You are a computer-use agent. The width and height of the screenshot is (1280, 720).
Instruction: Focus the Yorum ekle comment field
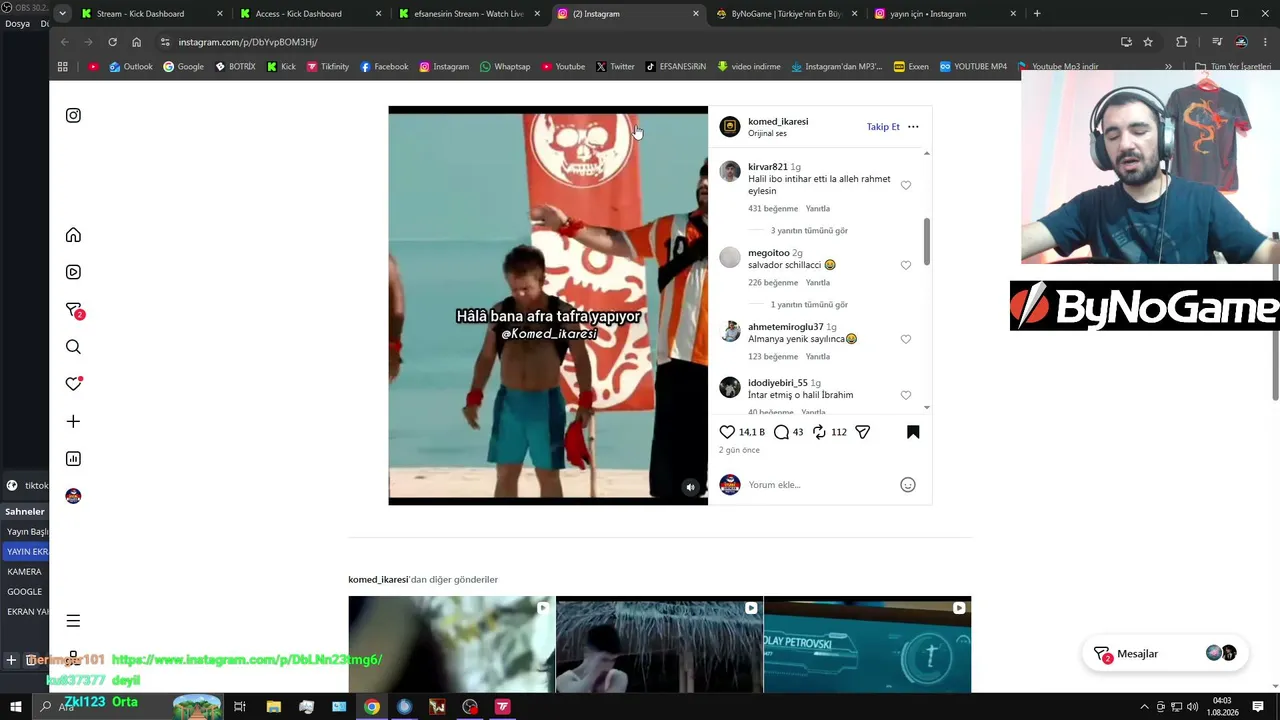point(820,485)
